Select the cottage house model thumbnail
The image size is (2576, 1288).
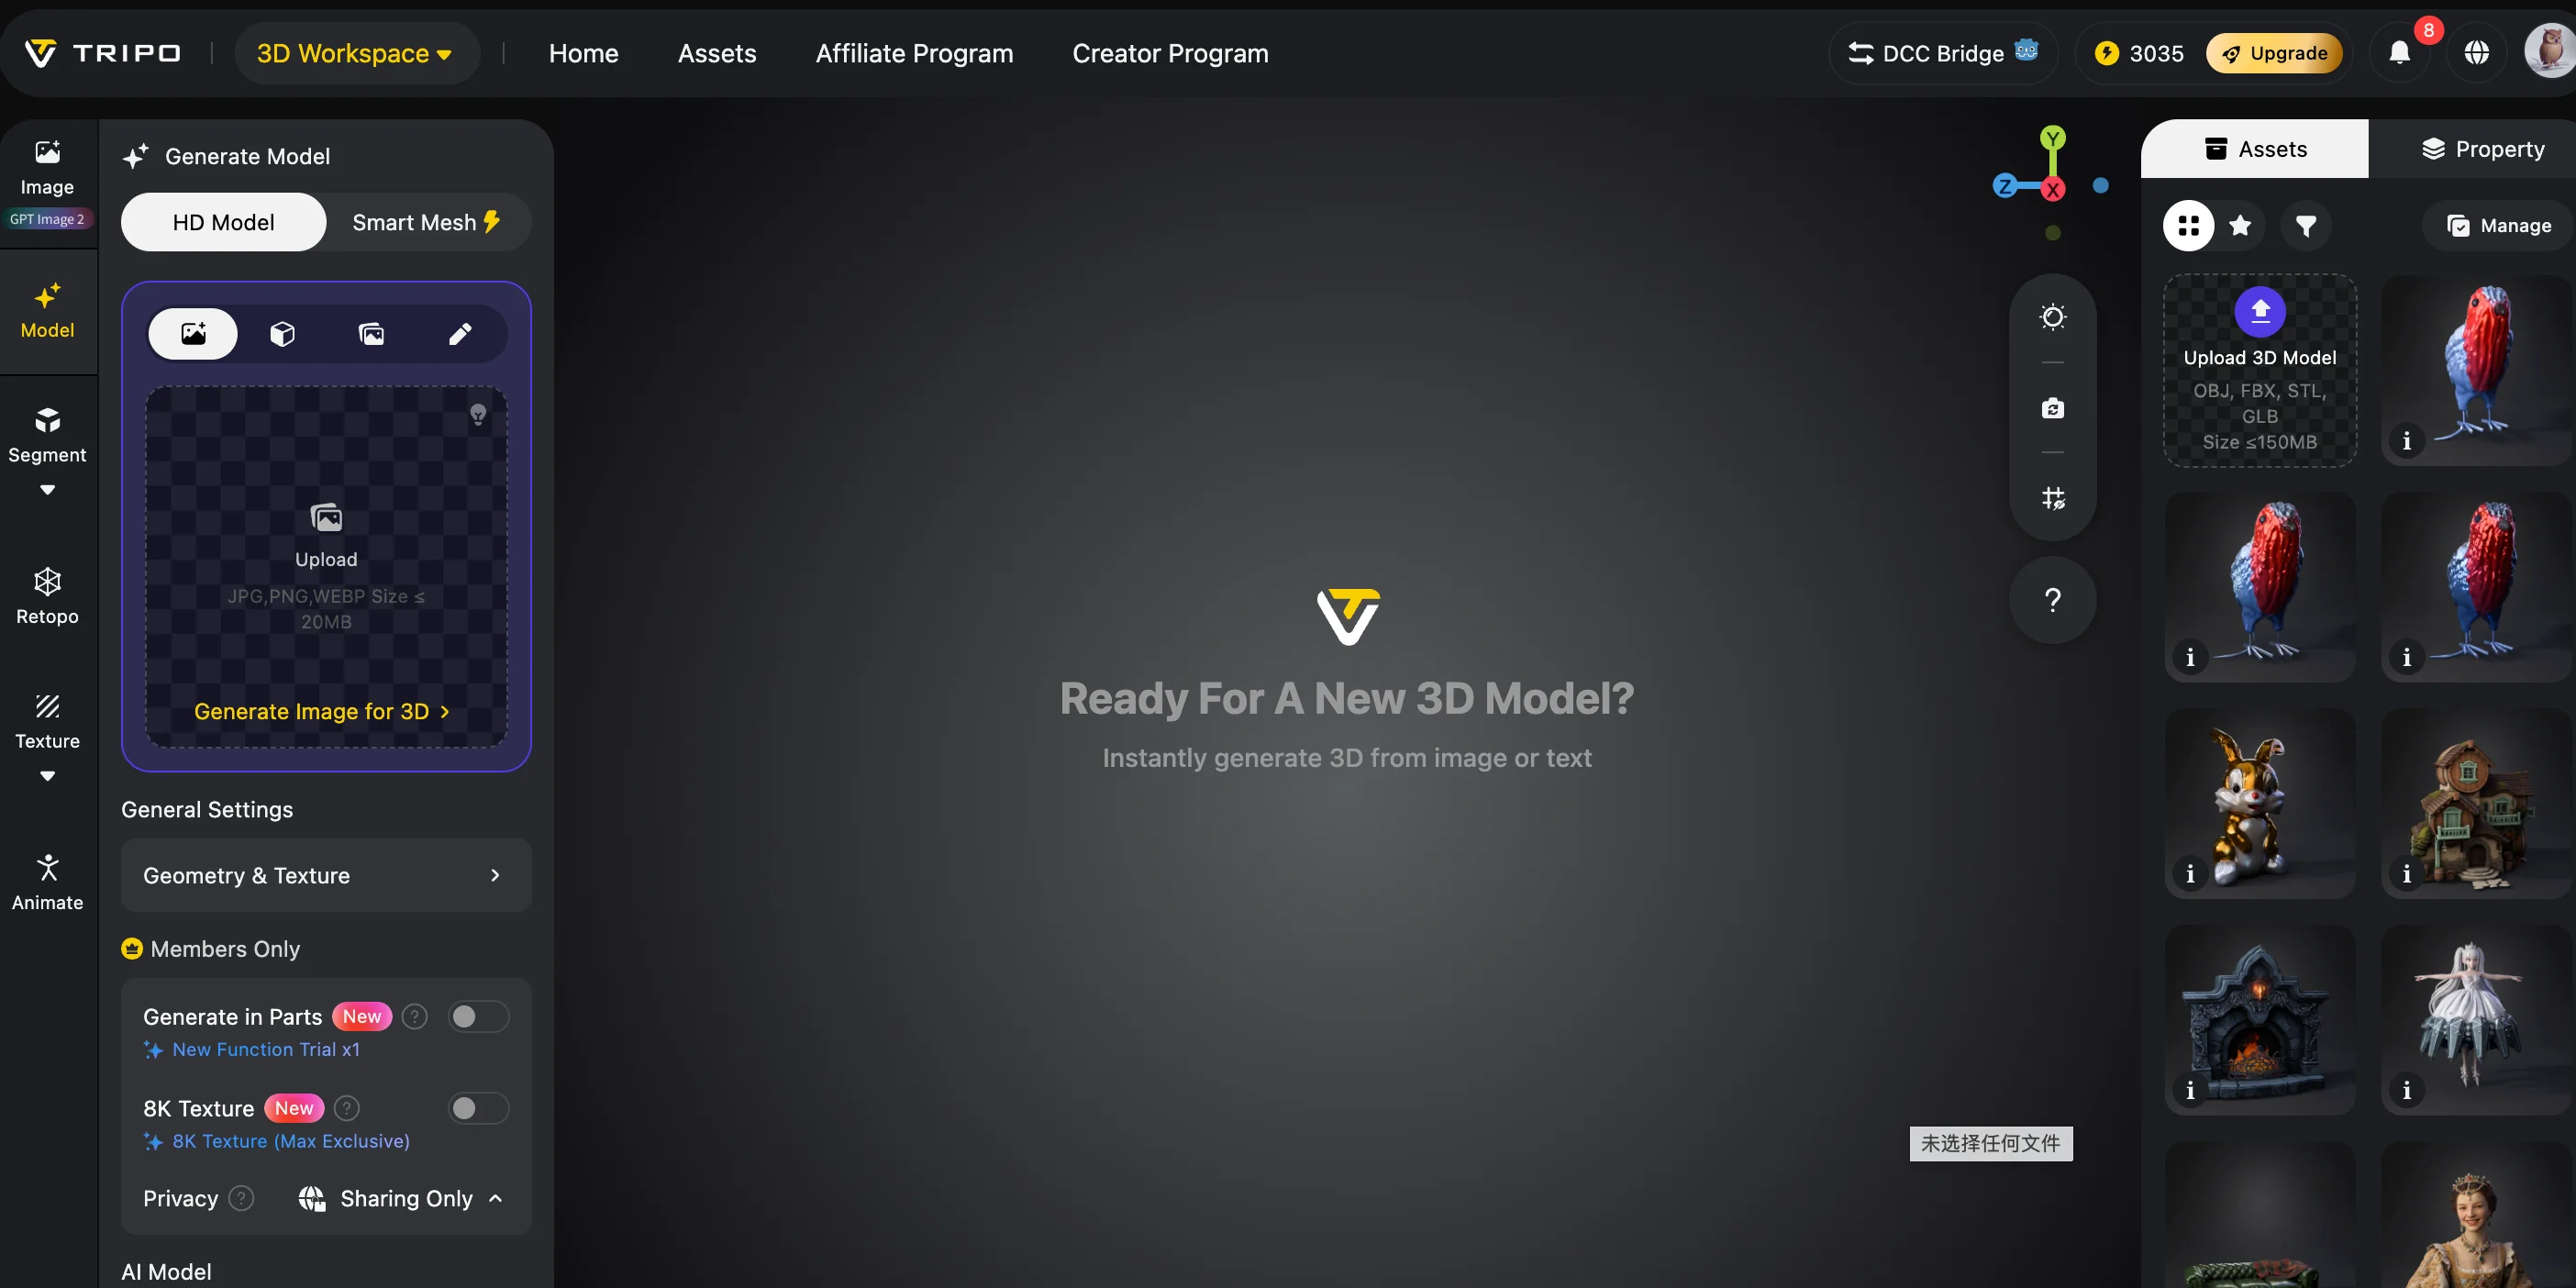[x=2476, y=804]
